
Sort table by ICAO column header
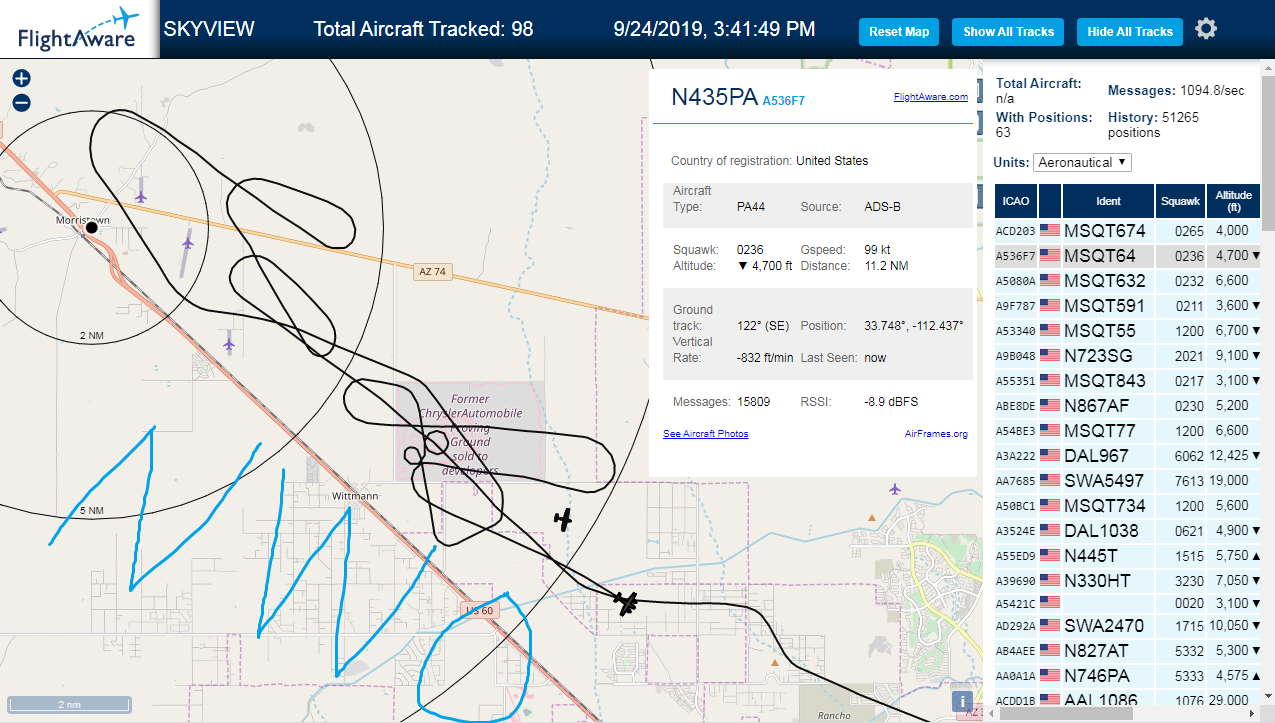coord(1015,201)
